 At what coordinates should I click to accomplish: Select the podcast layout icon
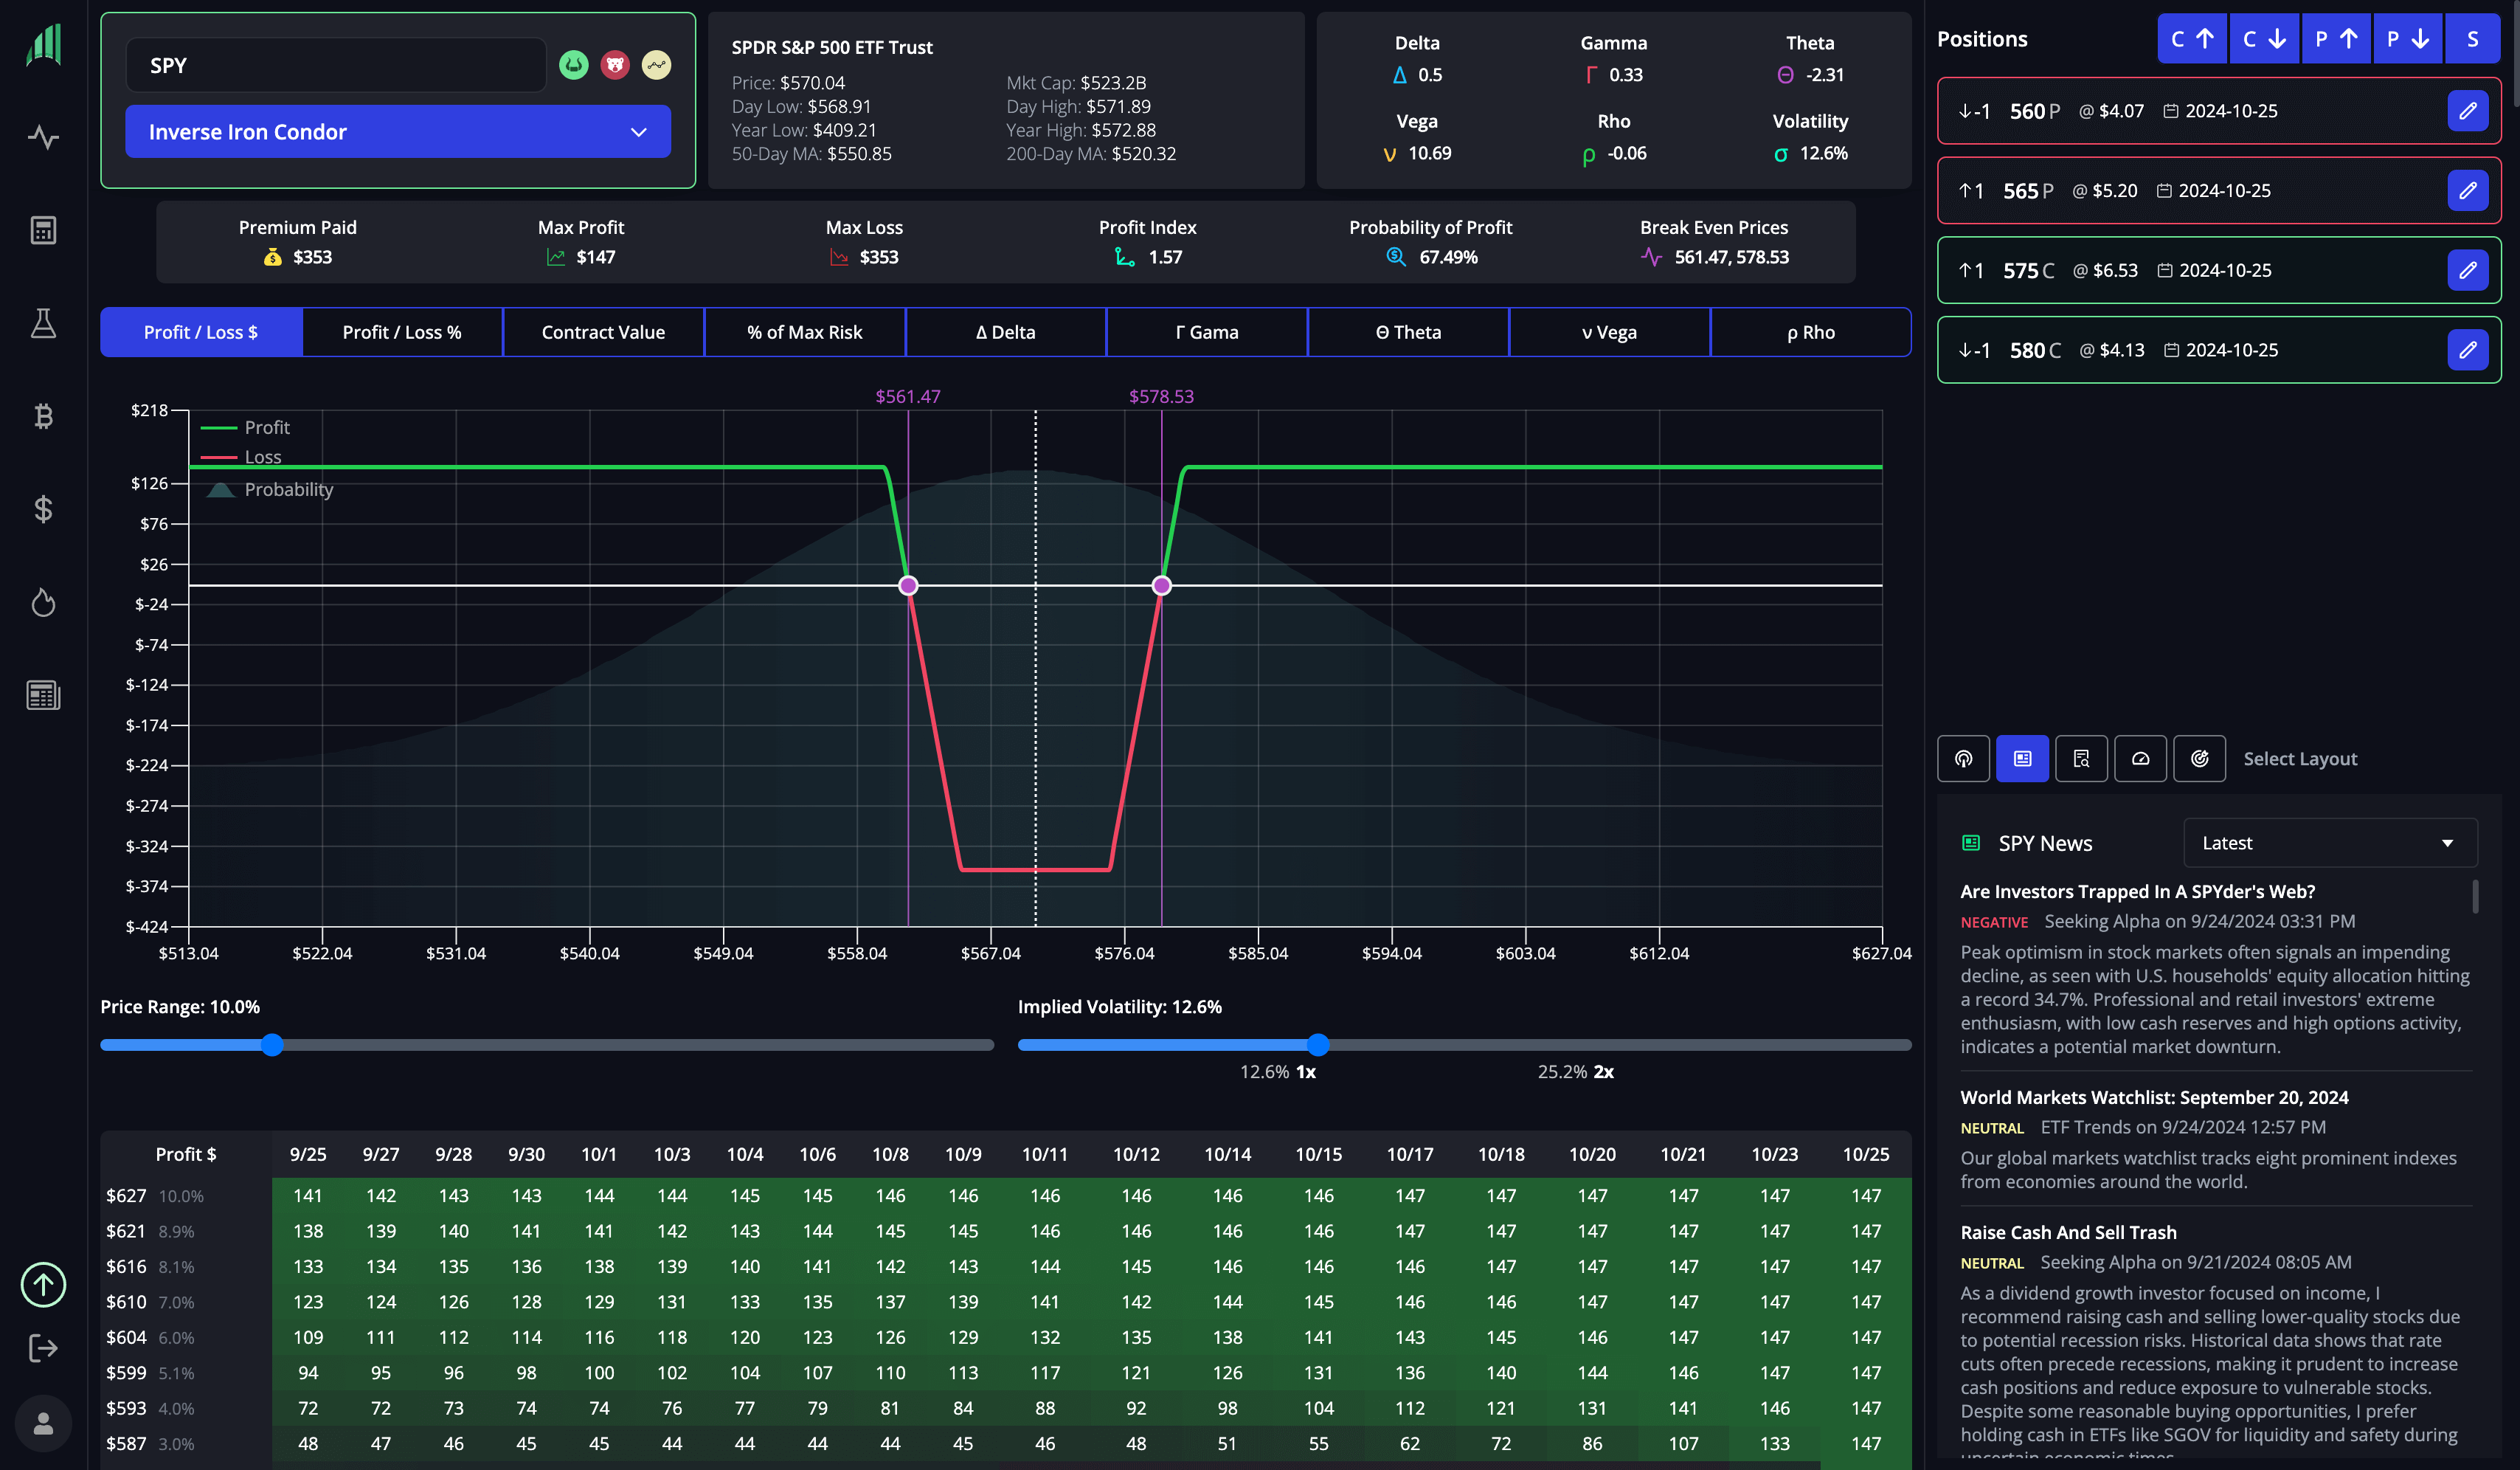(x=1963, y=759)
